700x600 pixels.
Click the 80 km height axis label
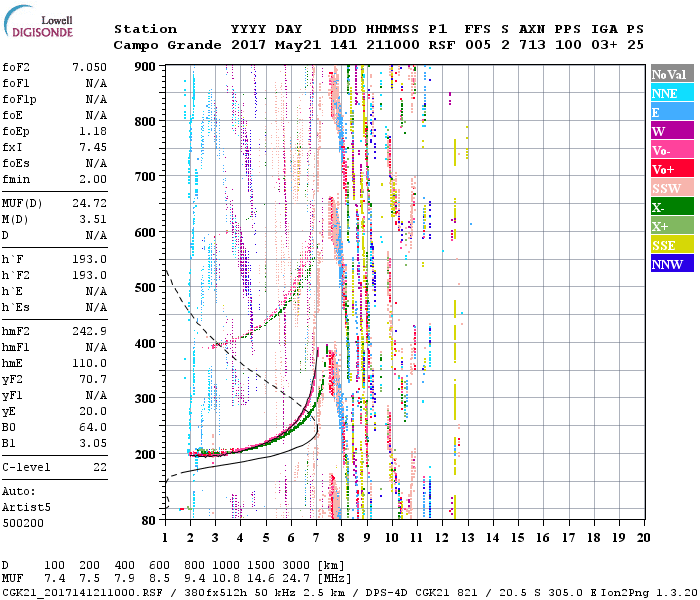pos(149,521)
